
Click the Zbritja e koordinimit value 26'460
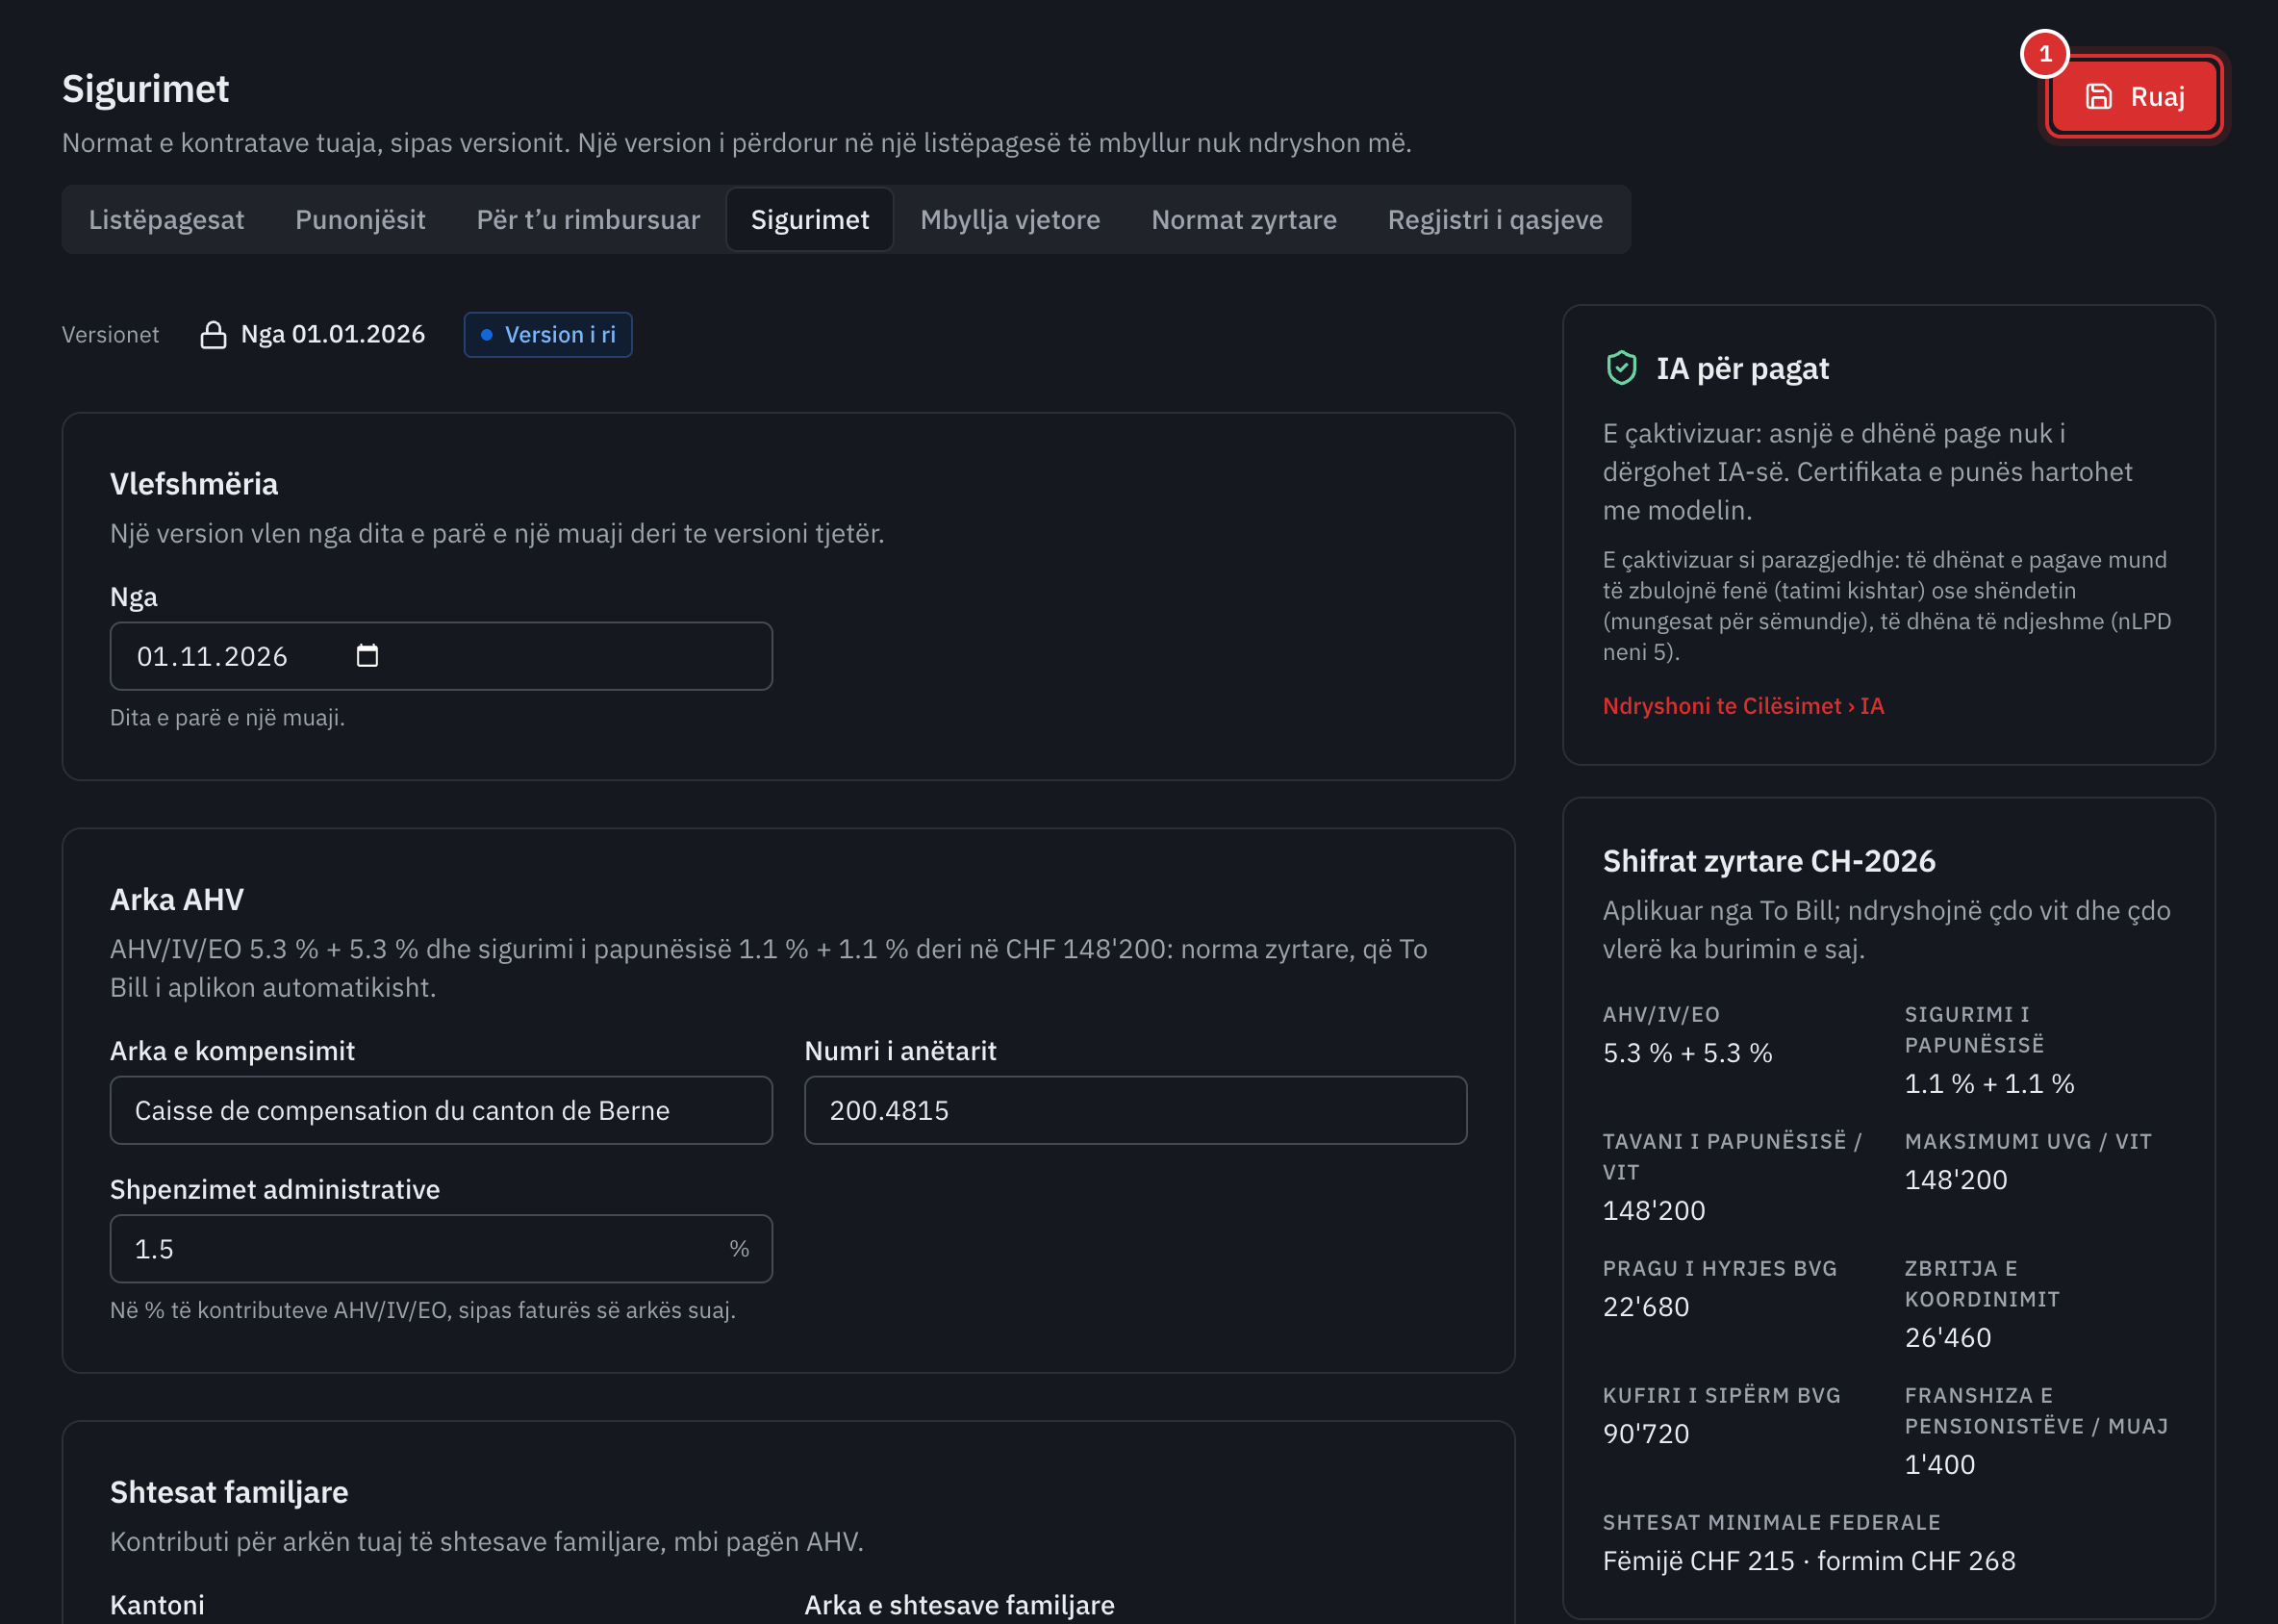pyautogui.click(x=1948, y=1337)
